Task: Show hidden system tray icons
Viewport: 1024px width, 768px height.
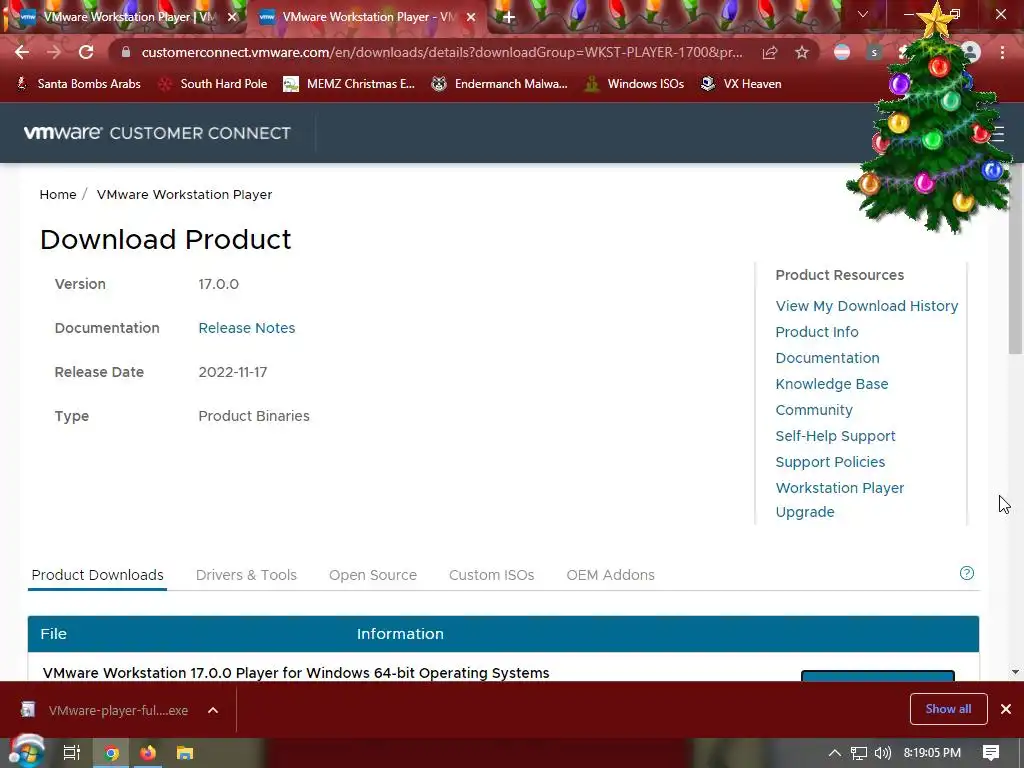Action: 835,753
